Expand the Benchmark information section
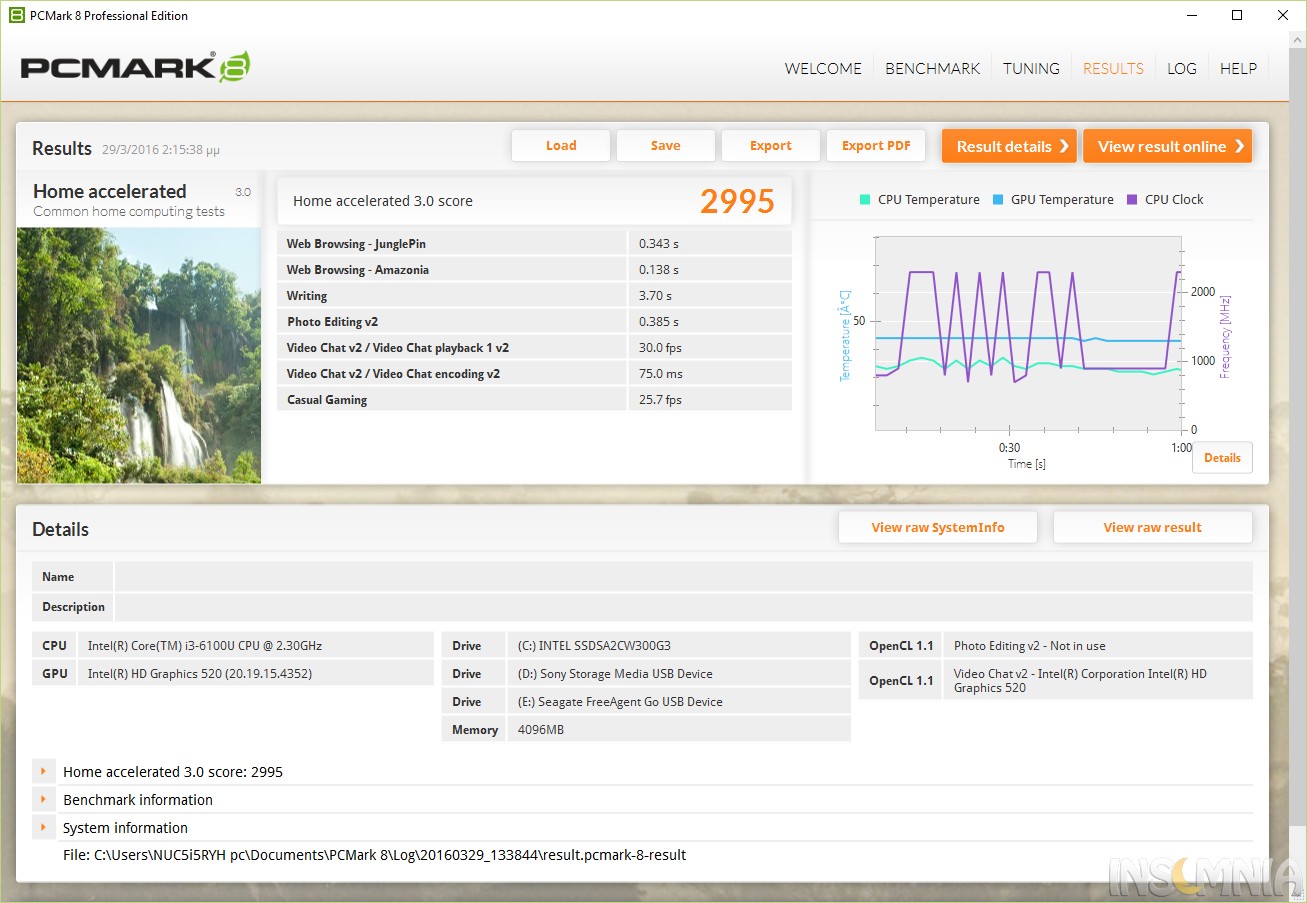This screenshot has height=903, width=1307. (x=44, y=800)
